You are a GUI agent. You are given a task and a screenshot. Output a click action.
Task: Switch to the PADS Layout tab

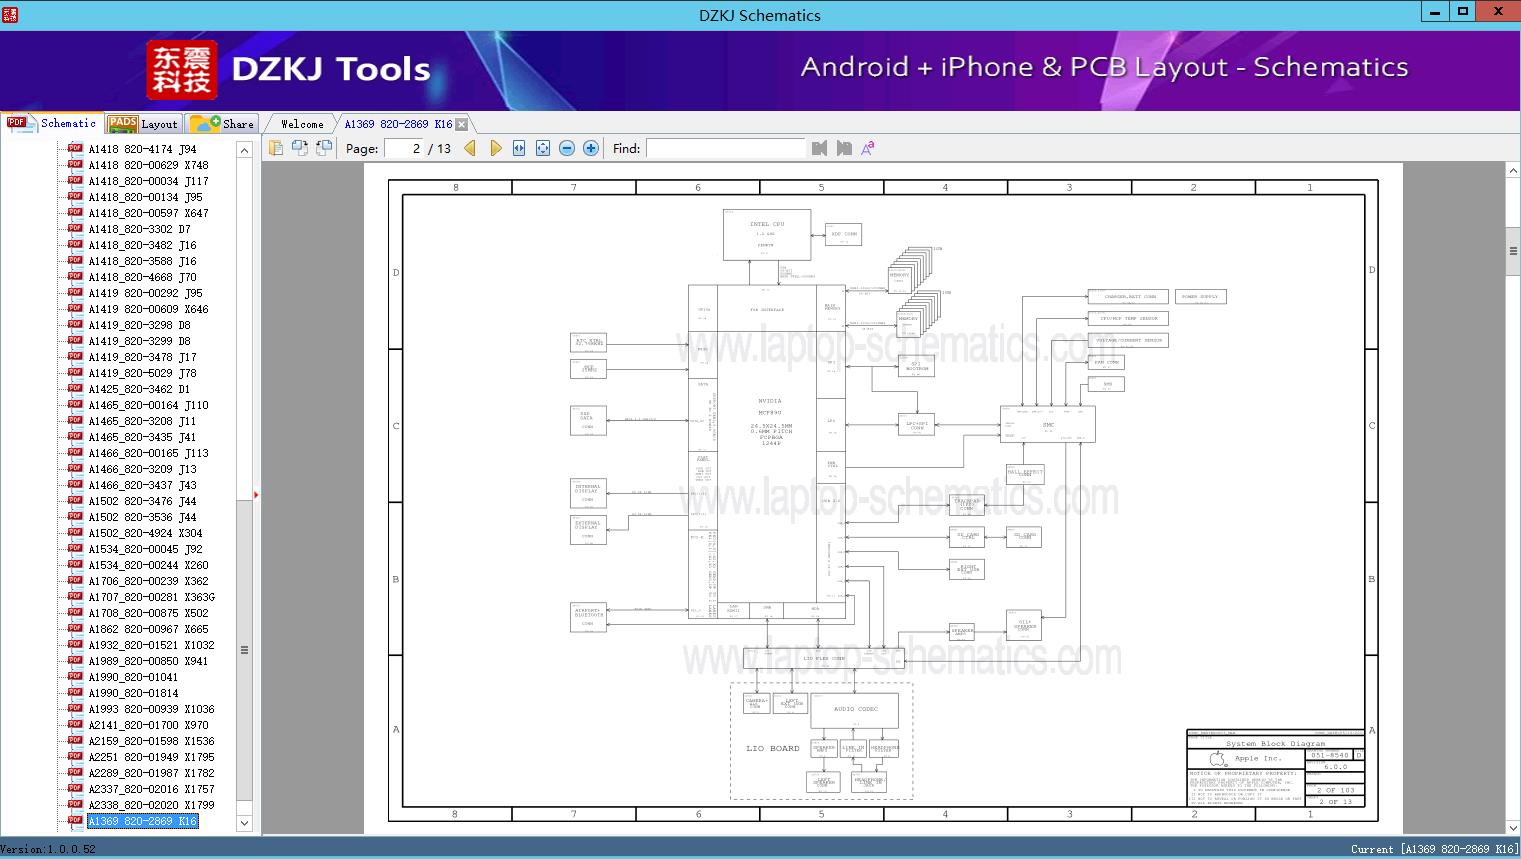143,124
